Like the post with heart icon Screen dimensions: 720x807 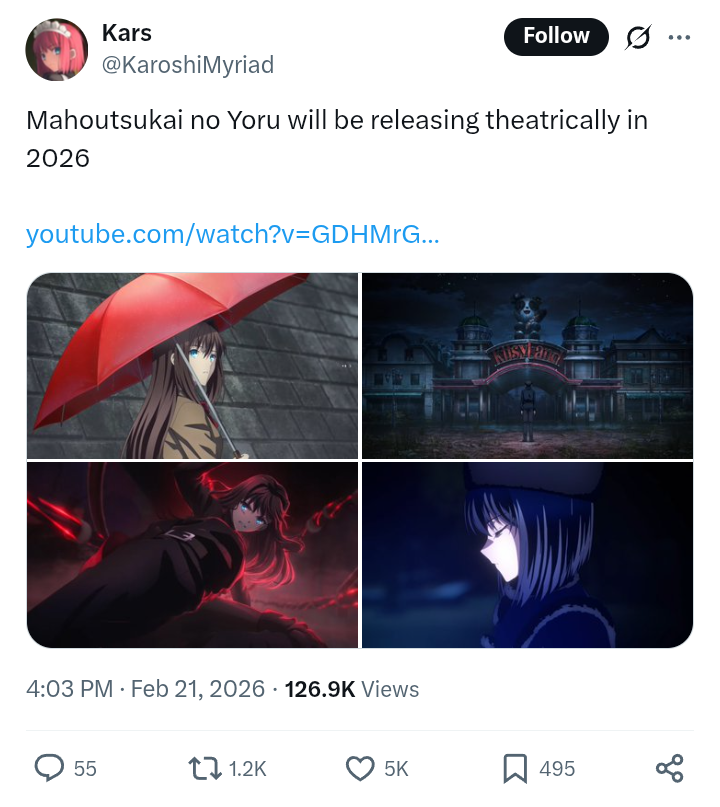[x=360, y=768]
